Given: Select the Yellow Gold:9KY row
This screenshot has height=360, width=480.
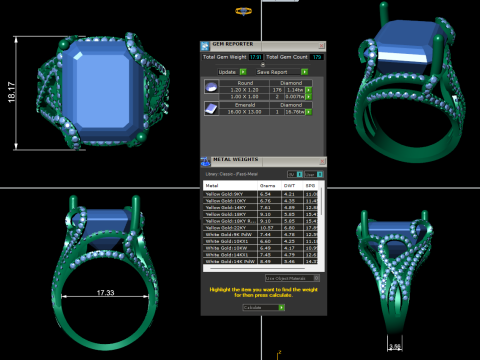Looking at the screenshot, I should click(260, 194).
